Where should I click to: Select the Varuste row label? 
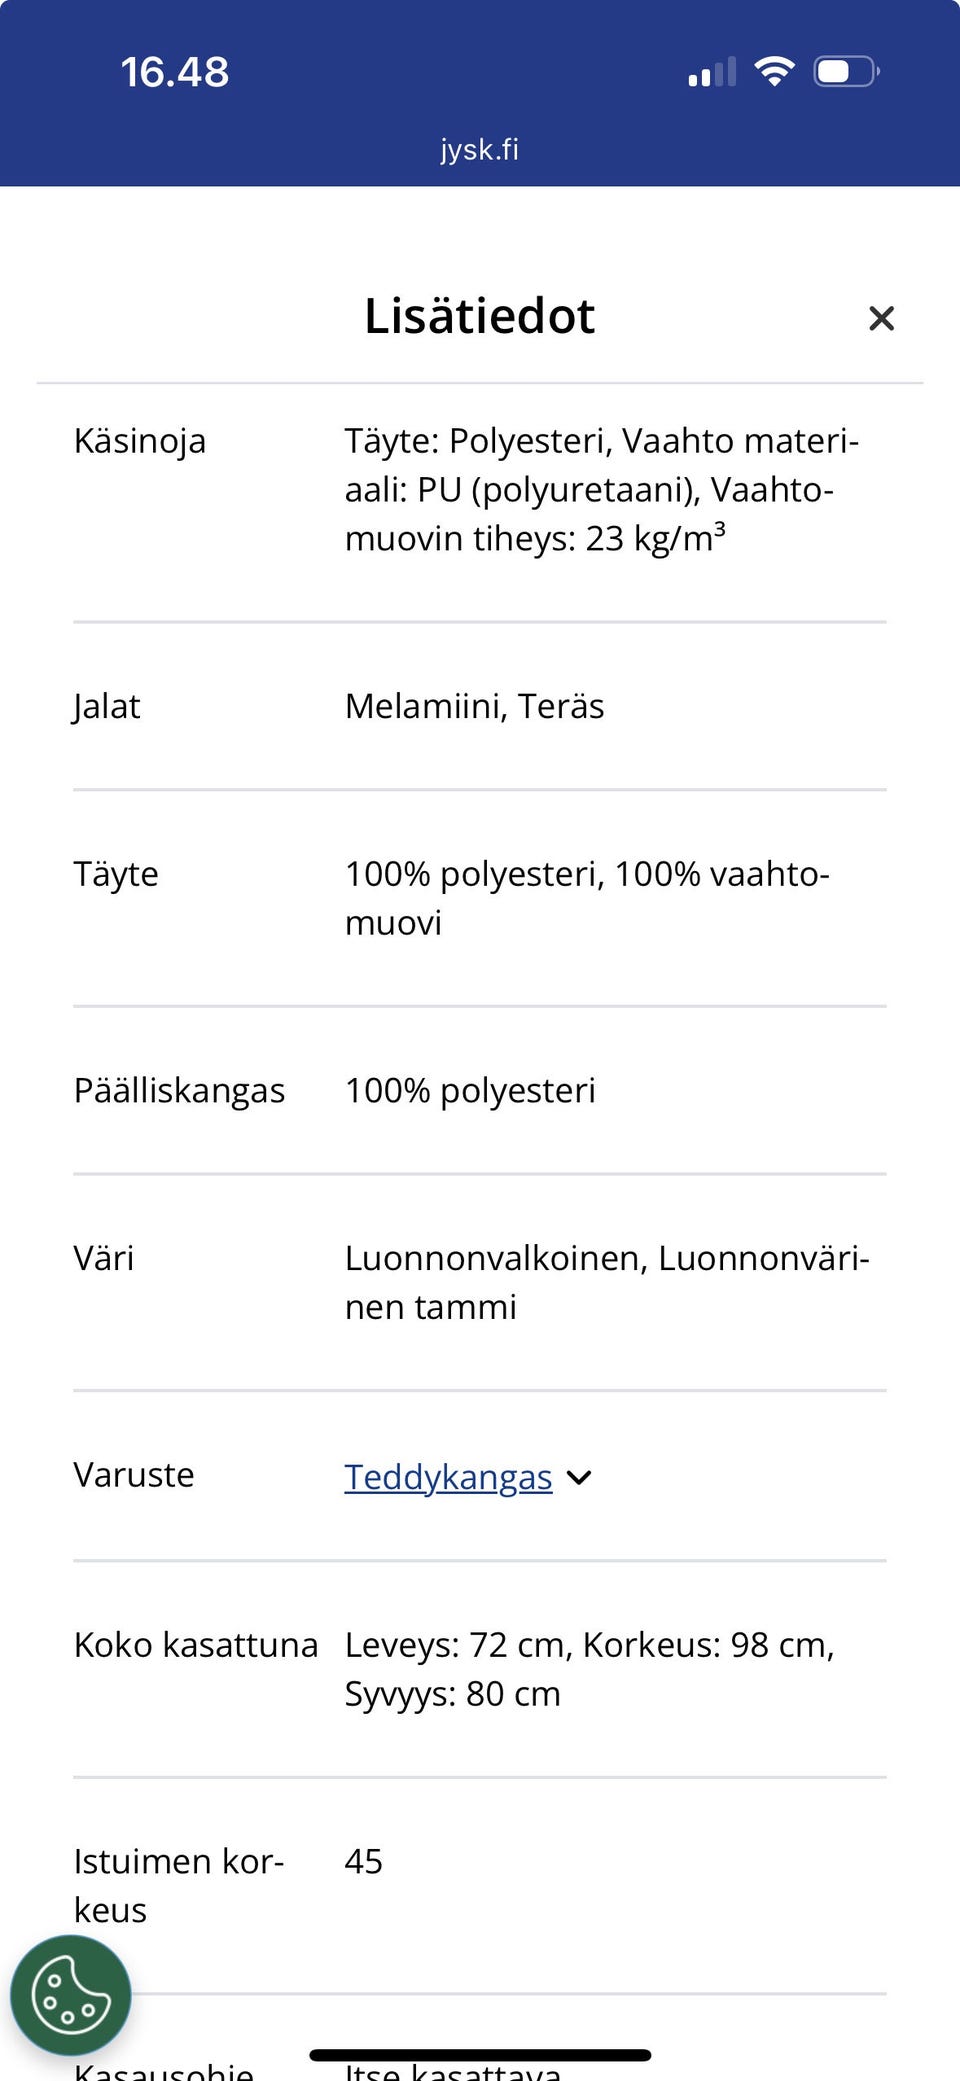pyautogui.click(x=134, y=1475)
